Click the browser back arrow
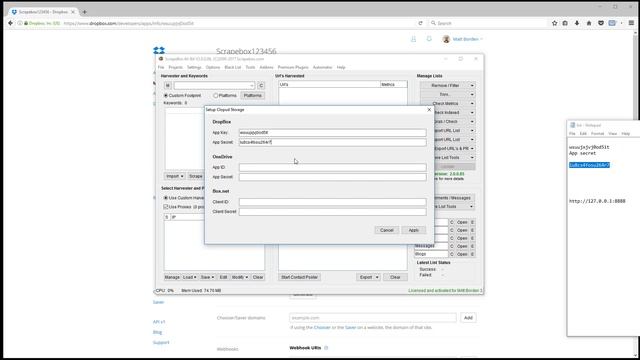 [x=10, y=23]
